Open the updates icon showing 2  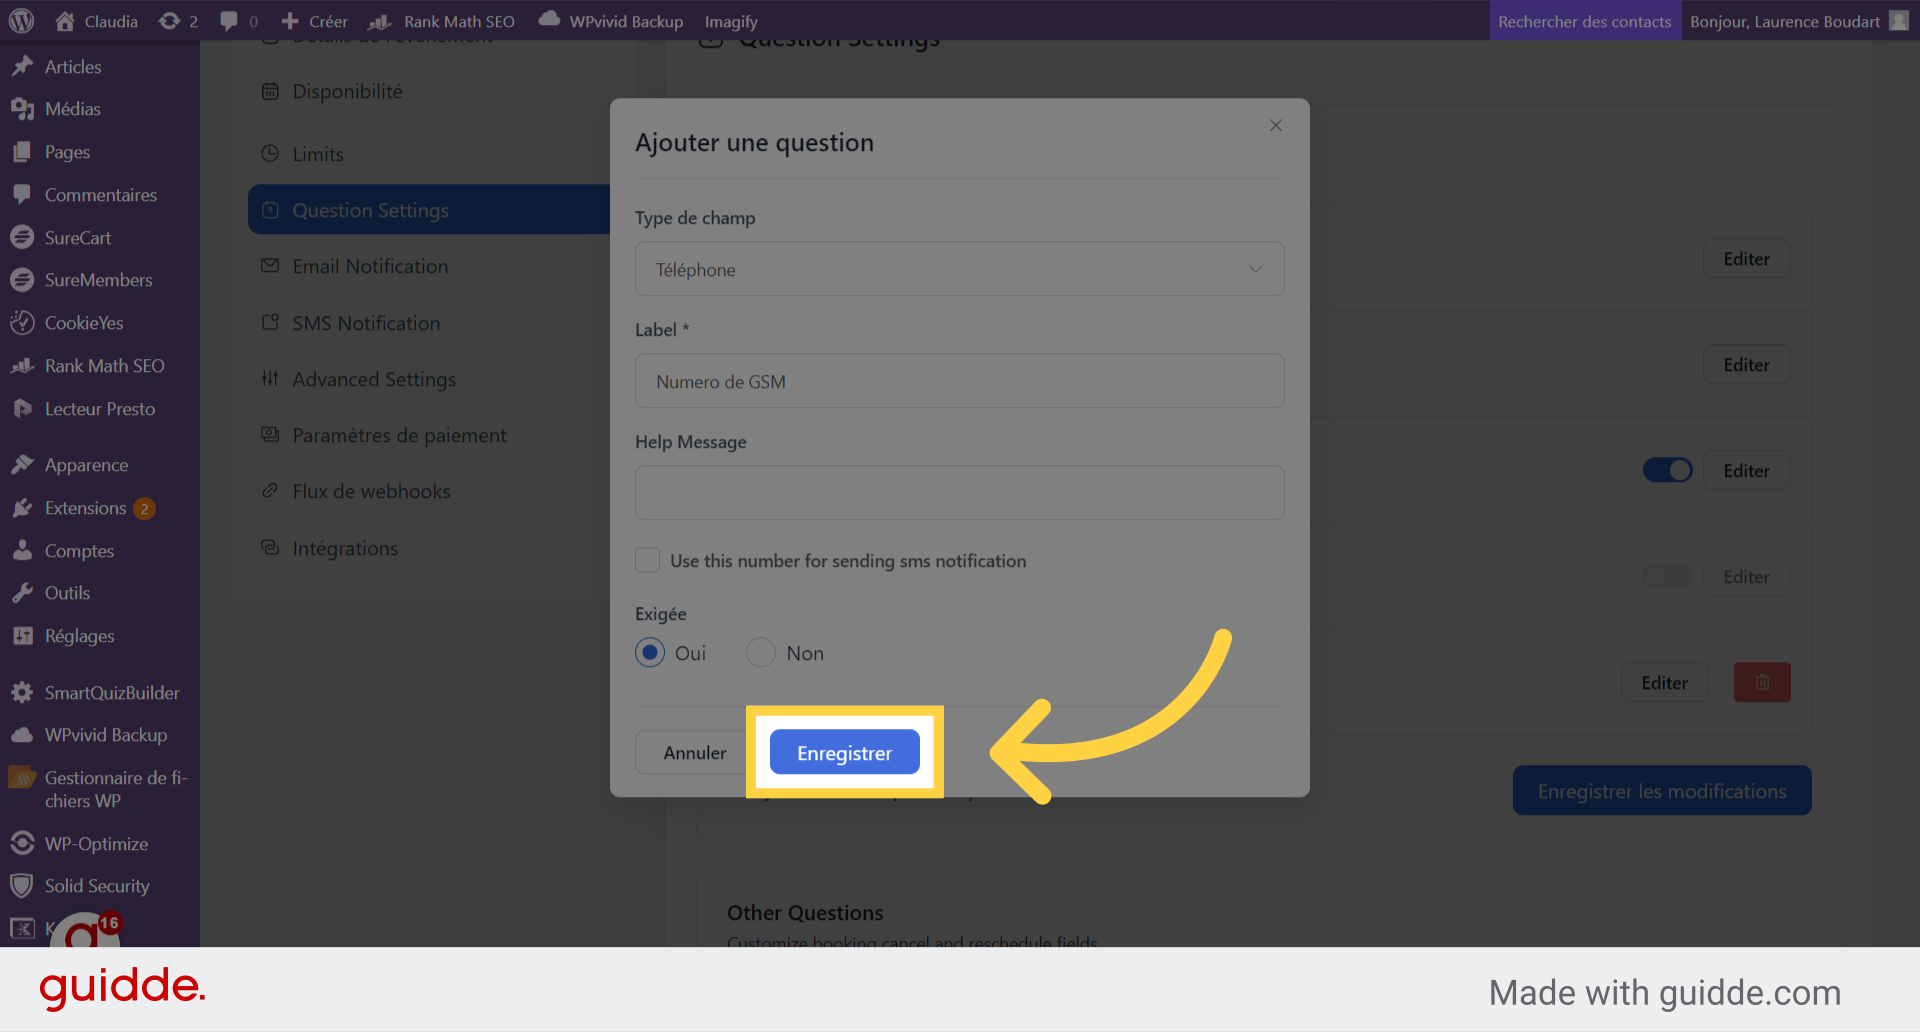point(169,21)
